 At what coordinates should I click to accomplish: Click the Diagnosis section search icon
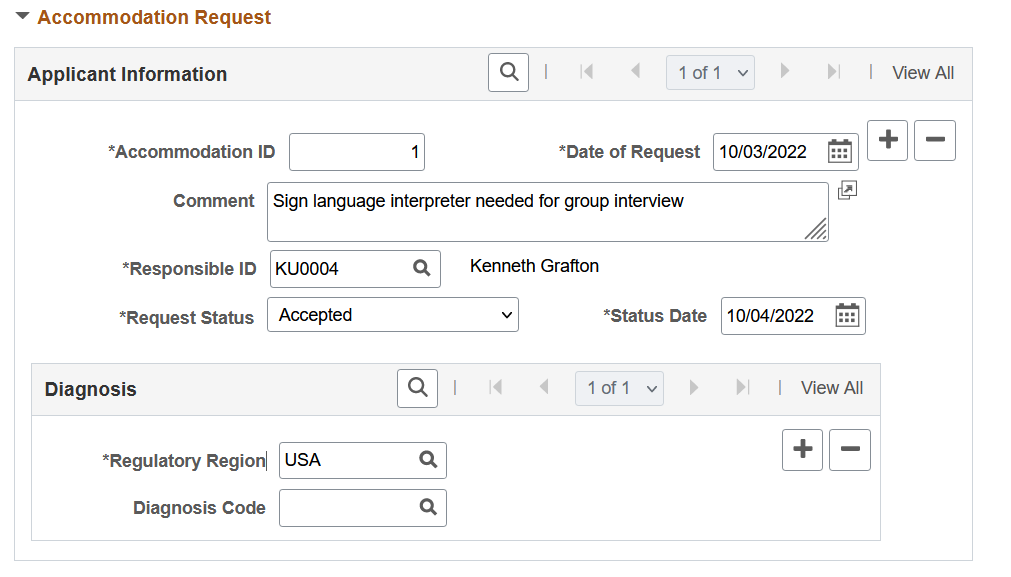tap(417, 388)
